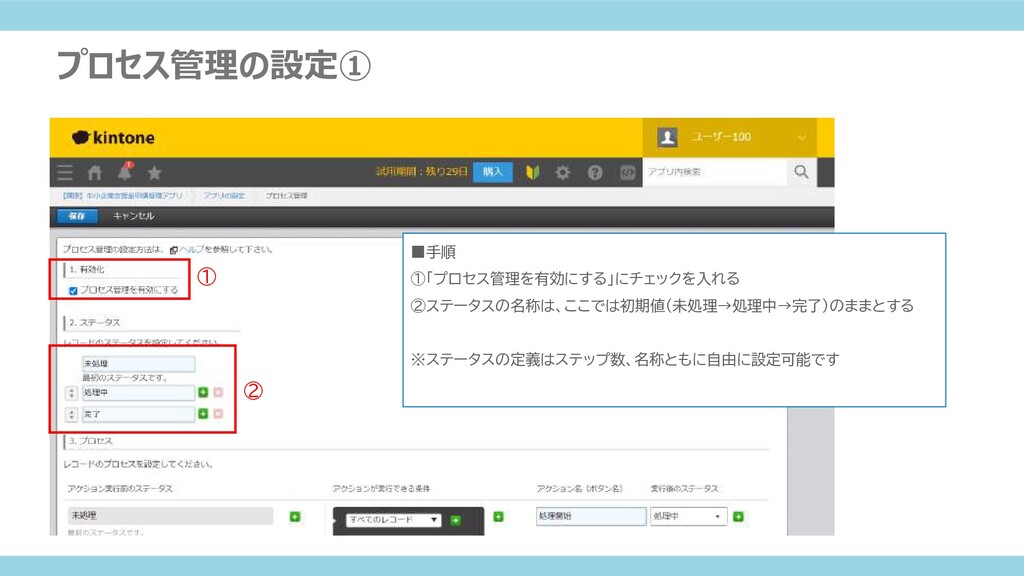
Task: Click the user avatar icon
Action: click(x=667, y=137)
